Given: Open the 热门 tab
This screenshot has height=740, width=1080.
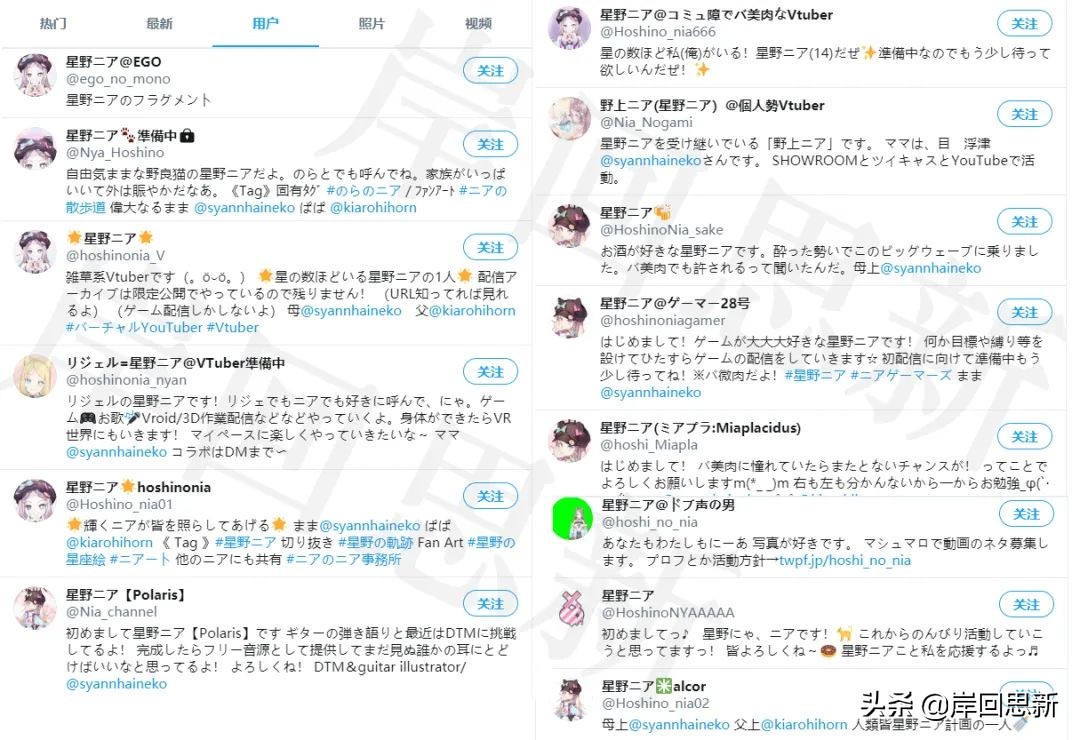Looking at the screenshot, I should (53, 23).
